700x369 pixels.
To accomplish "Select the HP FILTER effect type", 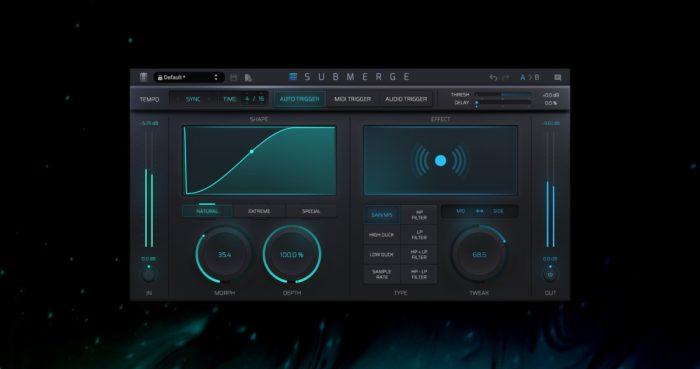I will (x=419, y=215).
